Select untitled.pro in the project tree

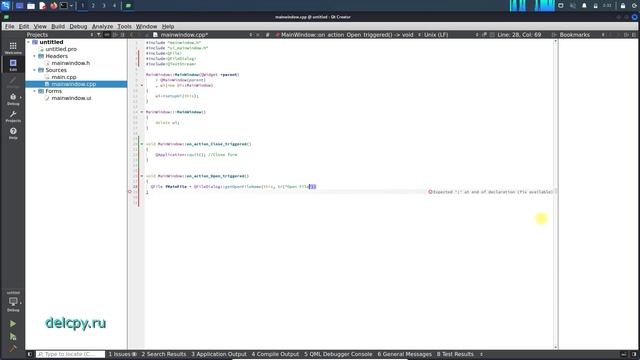61,49
